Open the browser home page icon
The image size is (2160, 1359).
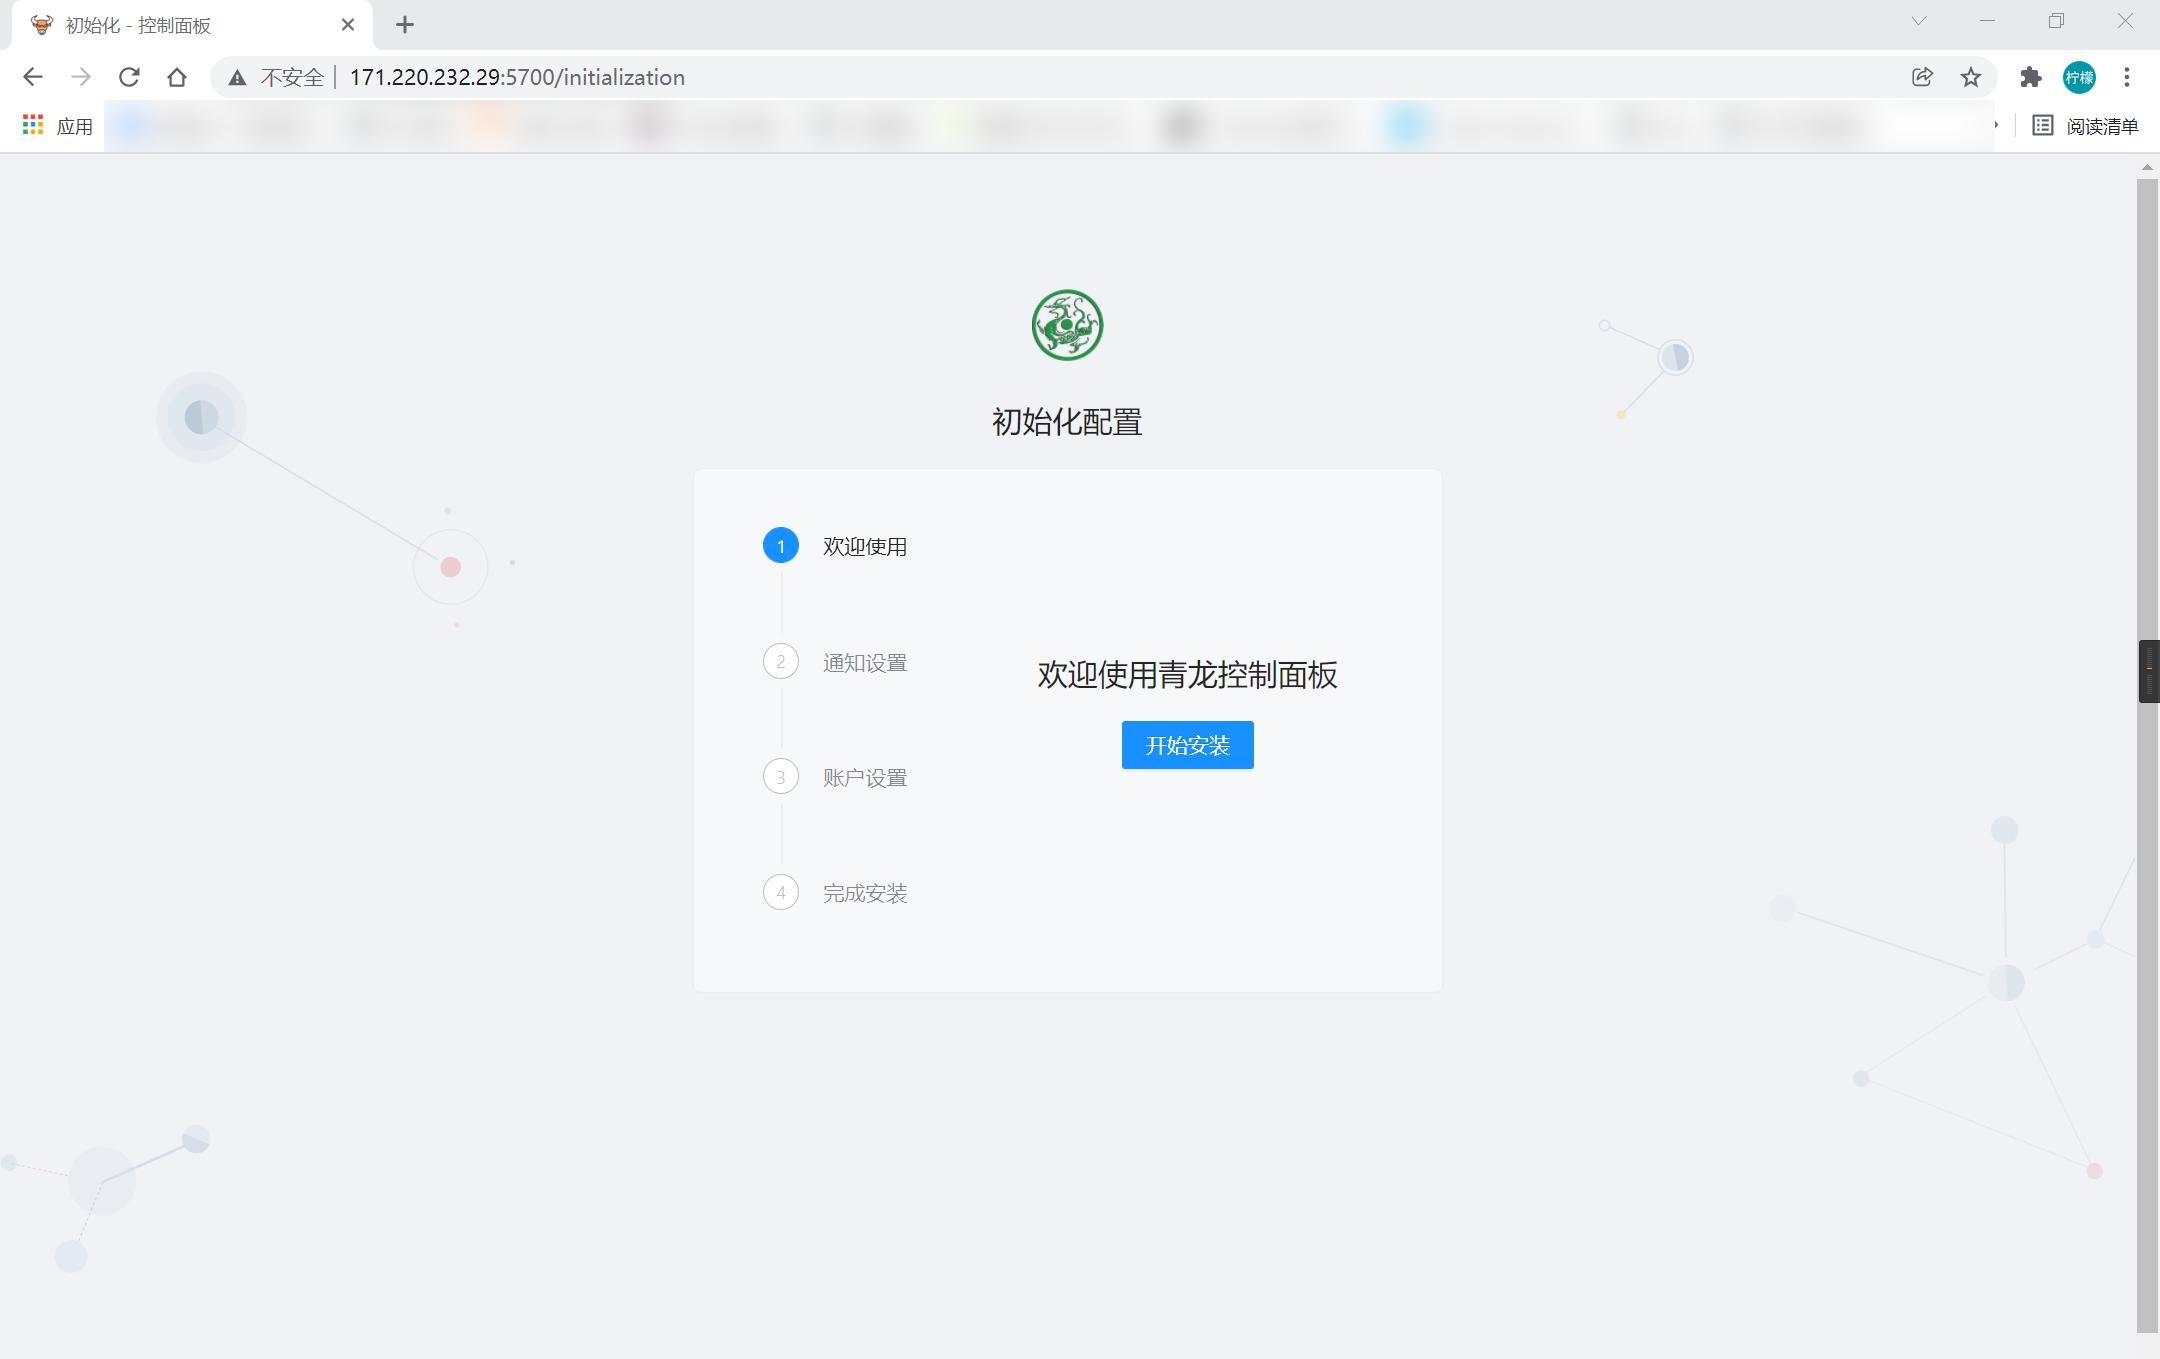177,77
